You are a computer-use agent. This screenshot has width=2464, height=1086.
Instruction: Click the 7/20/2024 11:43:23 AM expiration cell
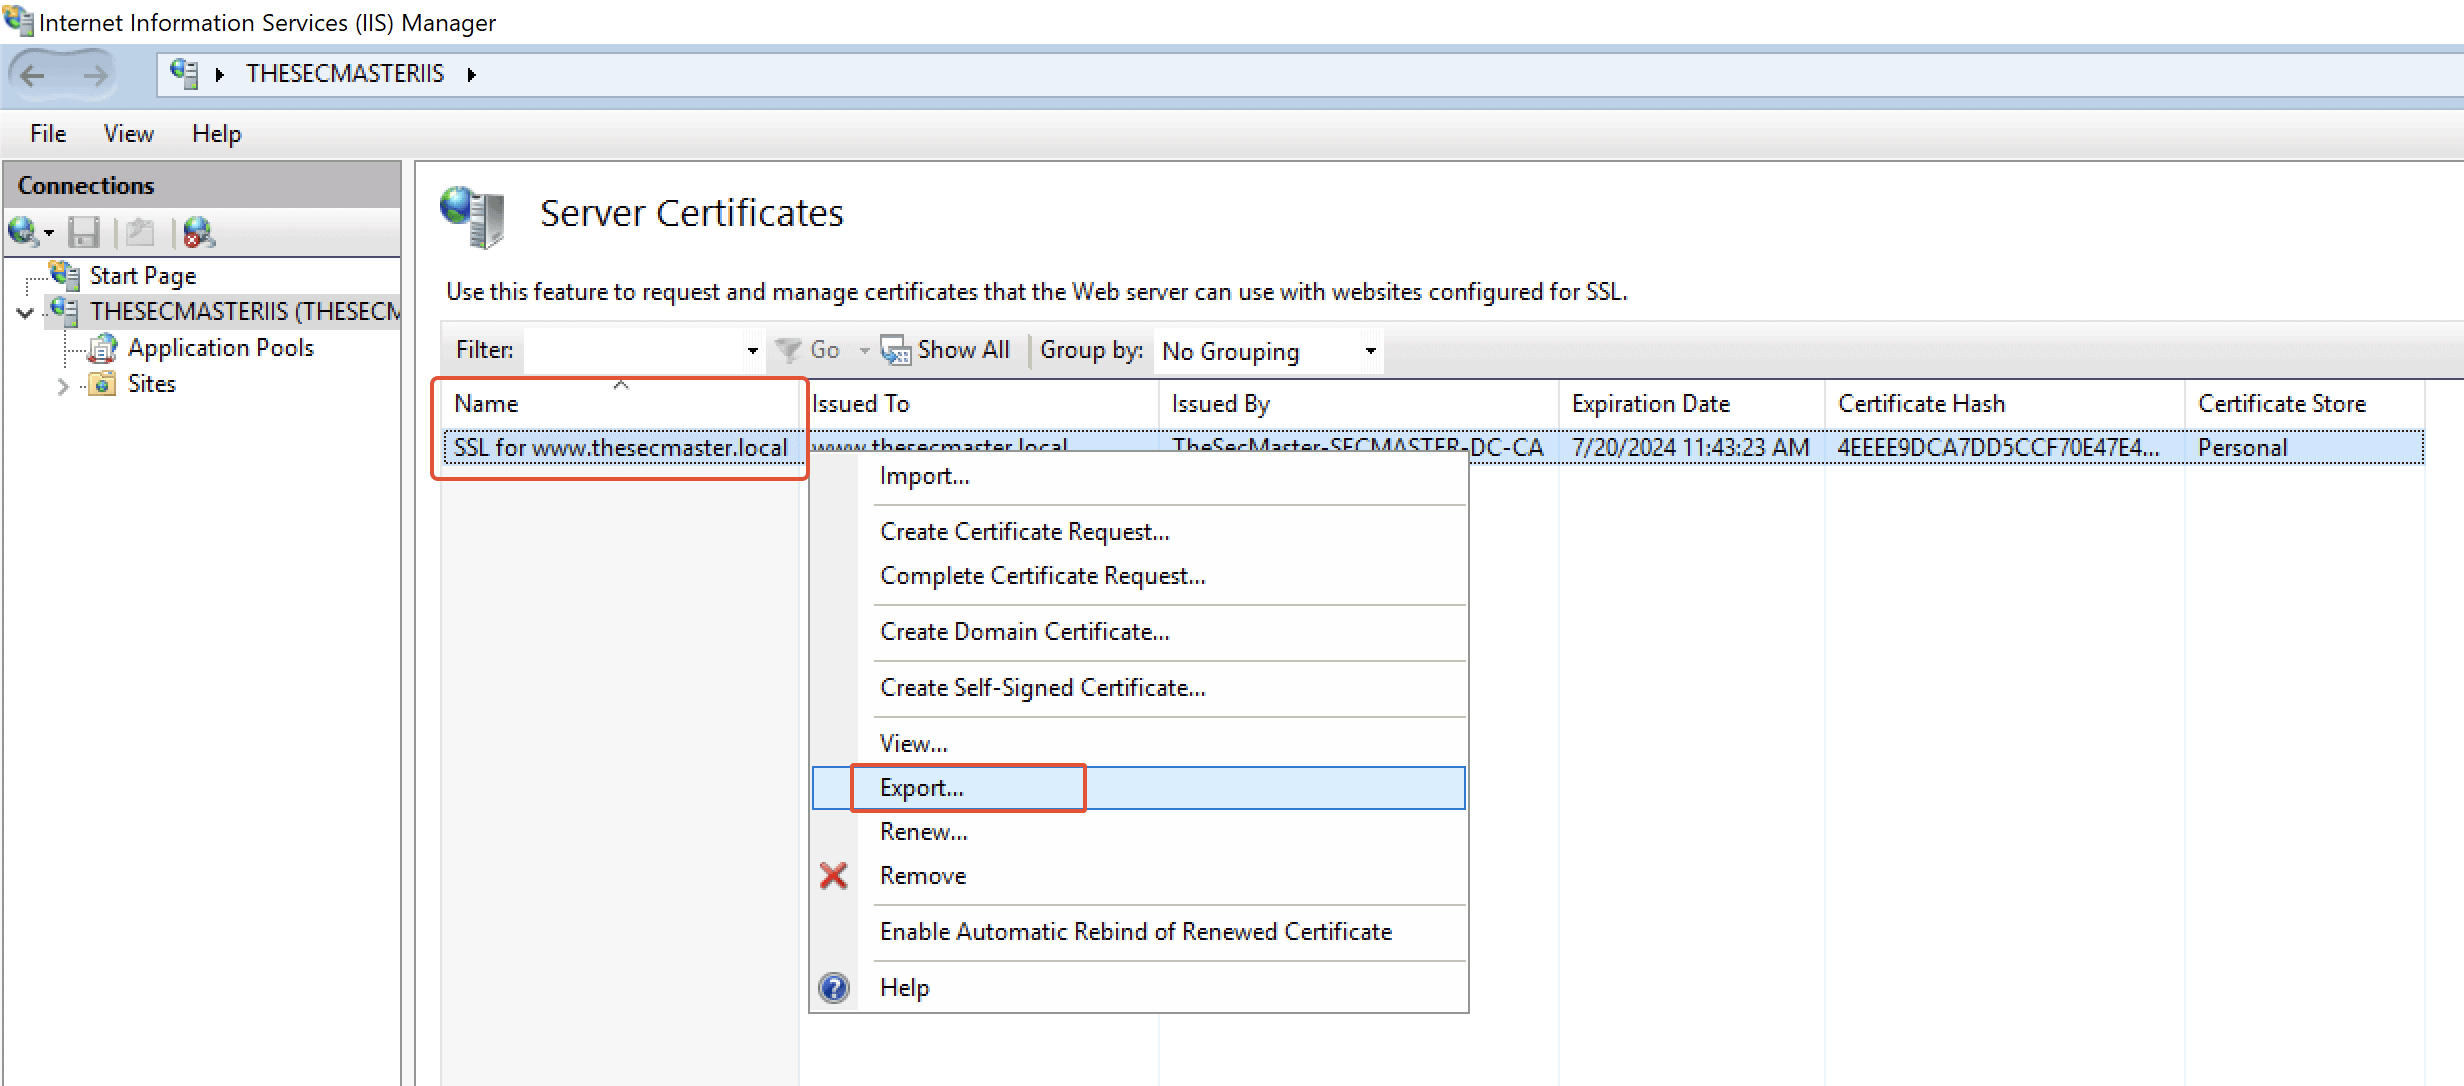click(1690, 447)
